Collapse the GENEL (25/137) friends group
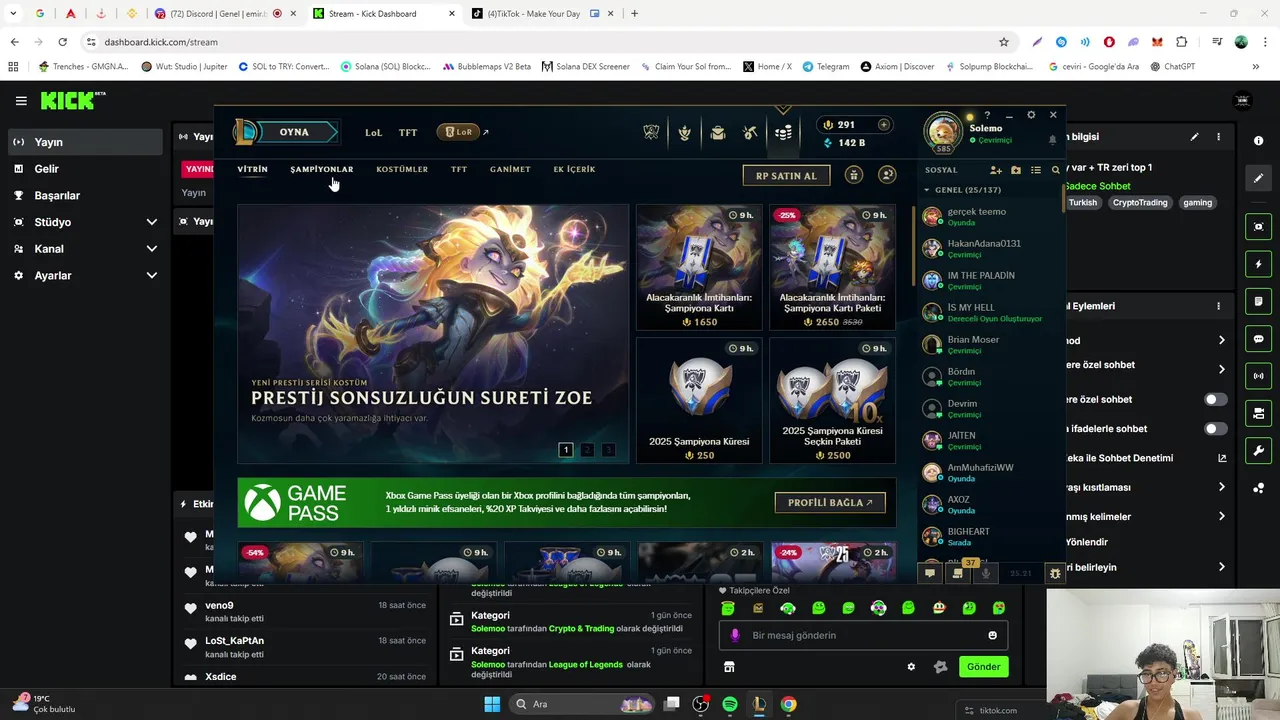The image size is (1280, 720). [927, 190]
